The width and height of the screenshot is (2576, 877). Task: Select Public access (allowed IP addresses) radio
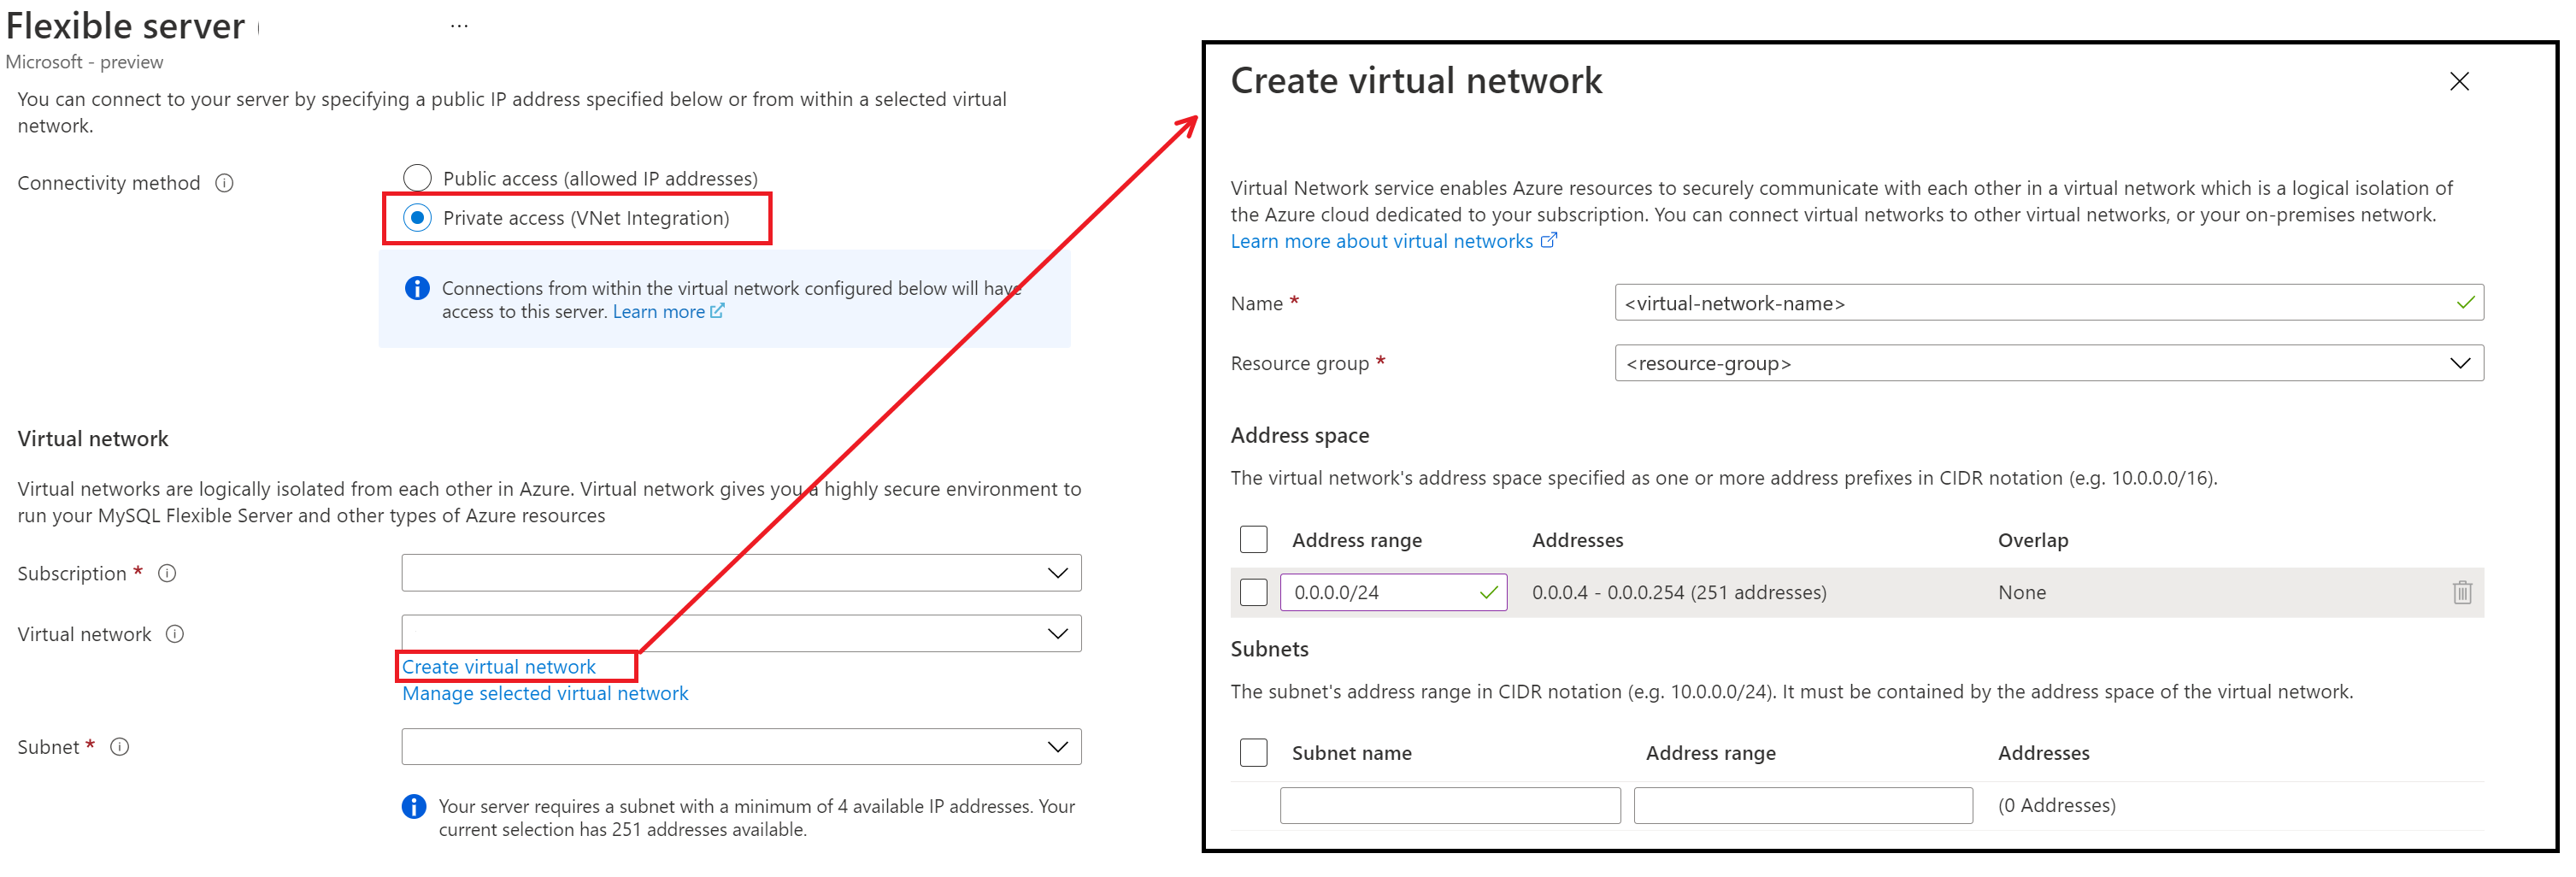[417, 178]
